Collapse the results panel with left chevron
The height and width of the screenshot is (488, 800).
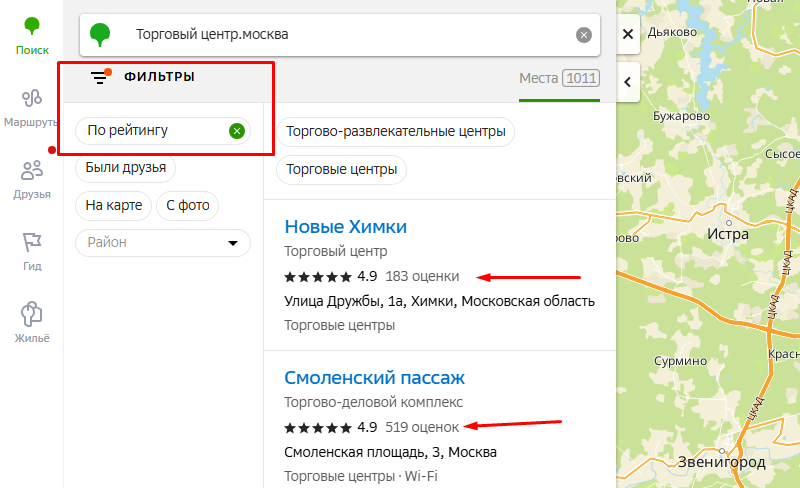(x=628, y=82)
